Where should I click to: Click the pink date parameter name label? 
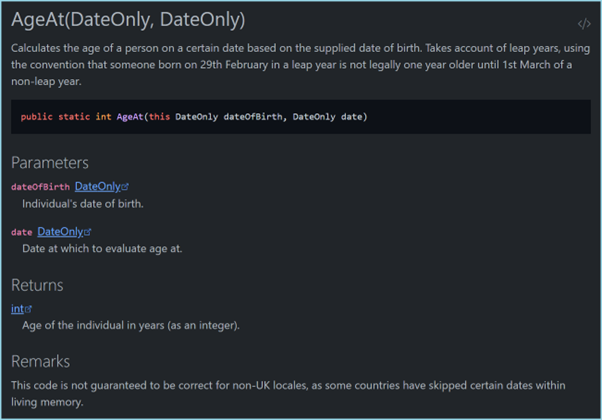(21, 233)
